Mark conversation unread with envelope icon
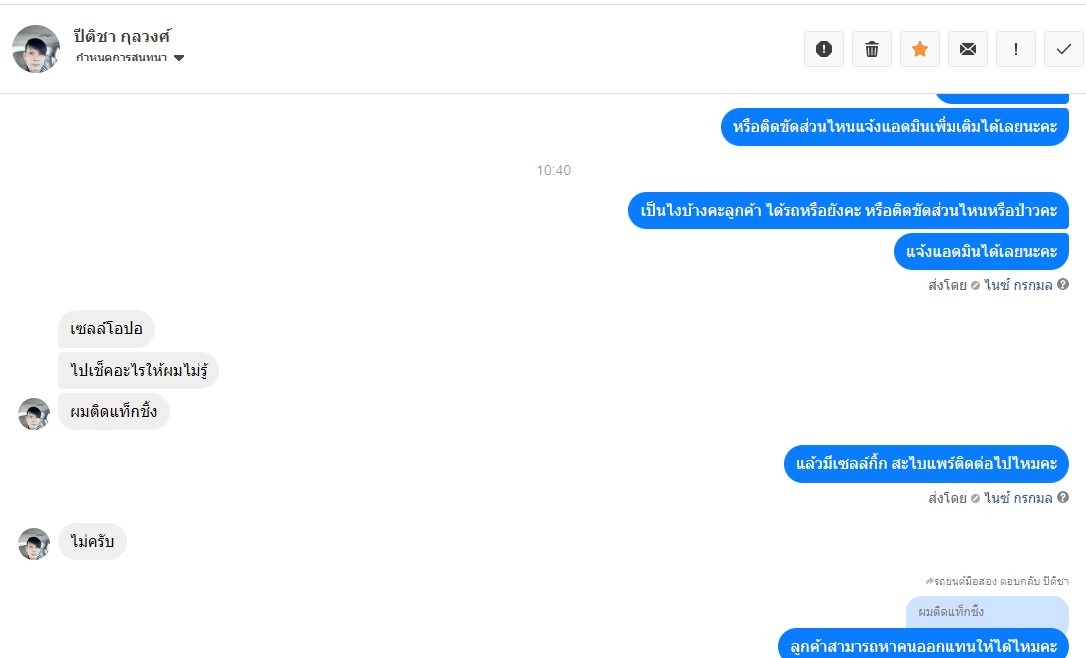The height and width of the screenshot is (658, 1086). tap(968, 49)
